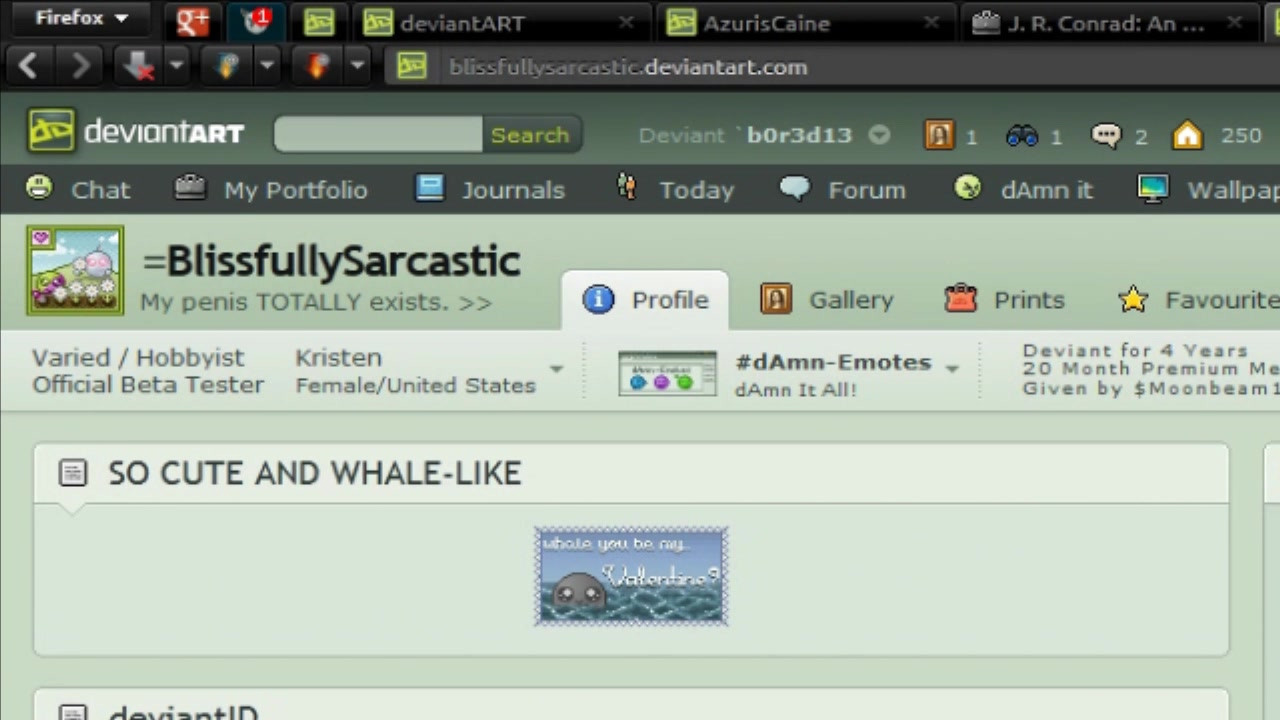Click the green Search button

[530, 135]
